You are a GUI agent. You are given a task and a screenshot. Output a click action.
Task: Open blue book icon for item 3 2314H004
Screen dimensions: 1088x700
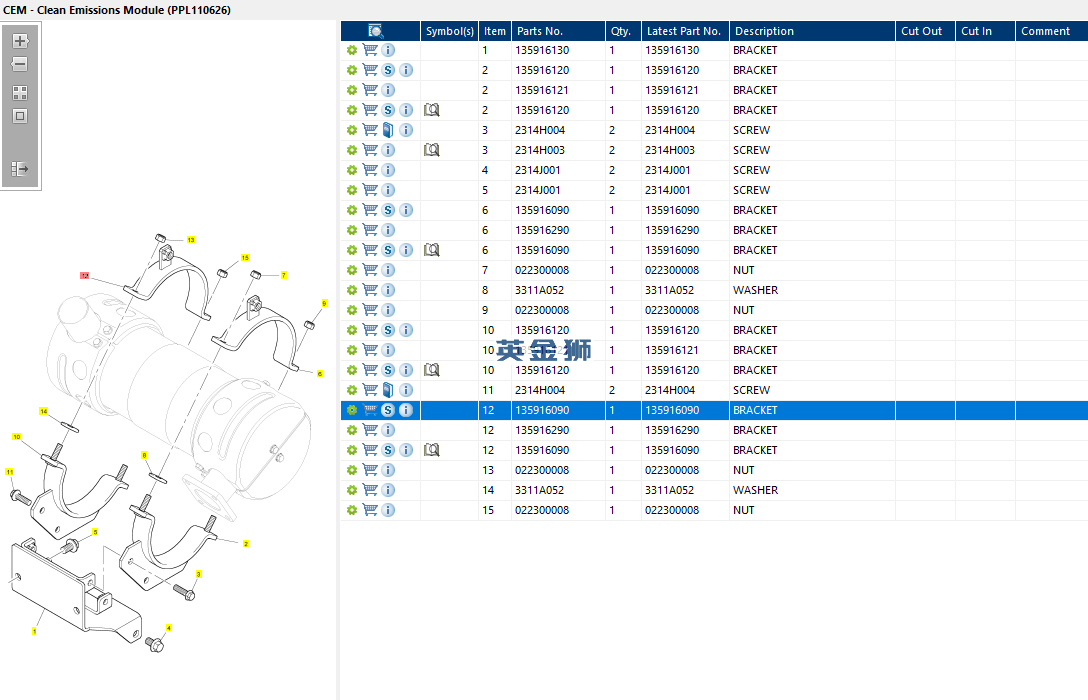click(x=388, y=130)
